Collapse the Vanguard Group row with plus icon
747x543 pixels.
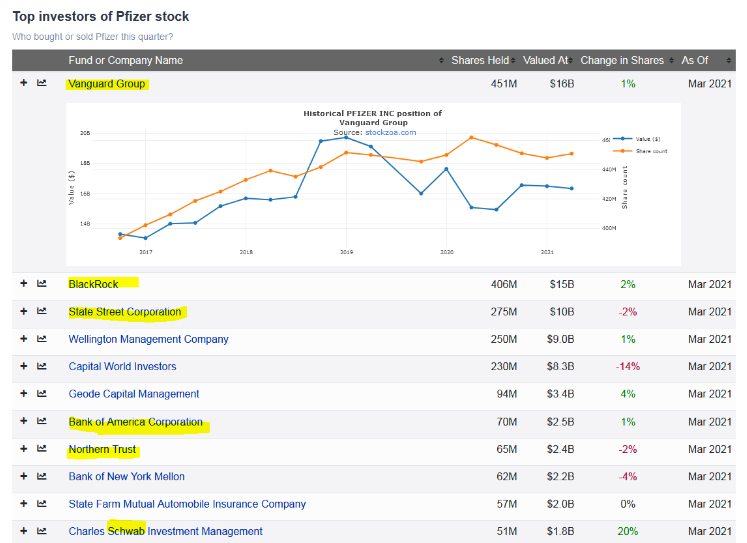[x=23, y=83]
